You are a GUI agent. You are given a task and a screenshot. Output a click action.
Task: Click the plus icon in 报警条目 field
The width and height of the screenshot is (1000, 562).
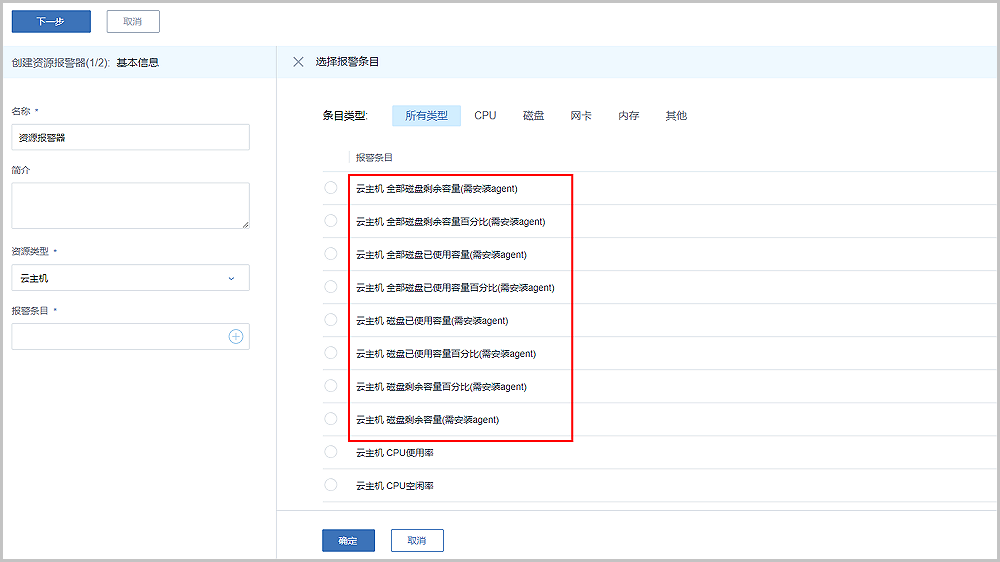click(236, 337)
